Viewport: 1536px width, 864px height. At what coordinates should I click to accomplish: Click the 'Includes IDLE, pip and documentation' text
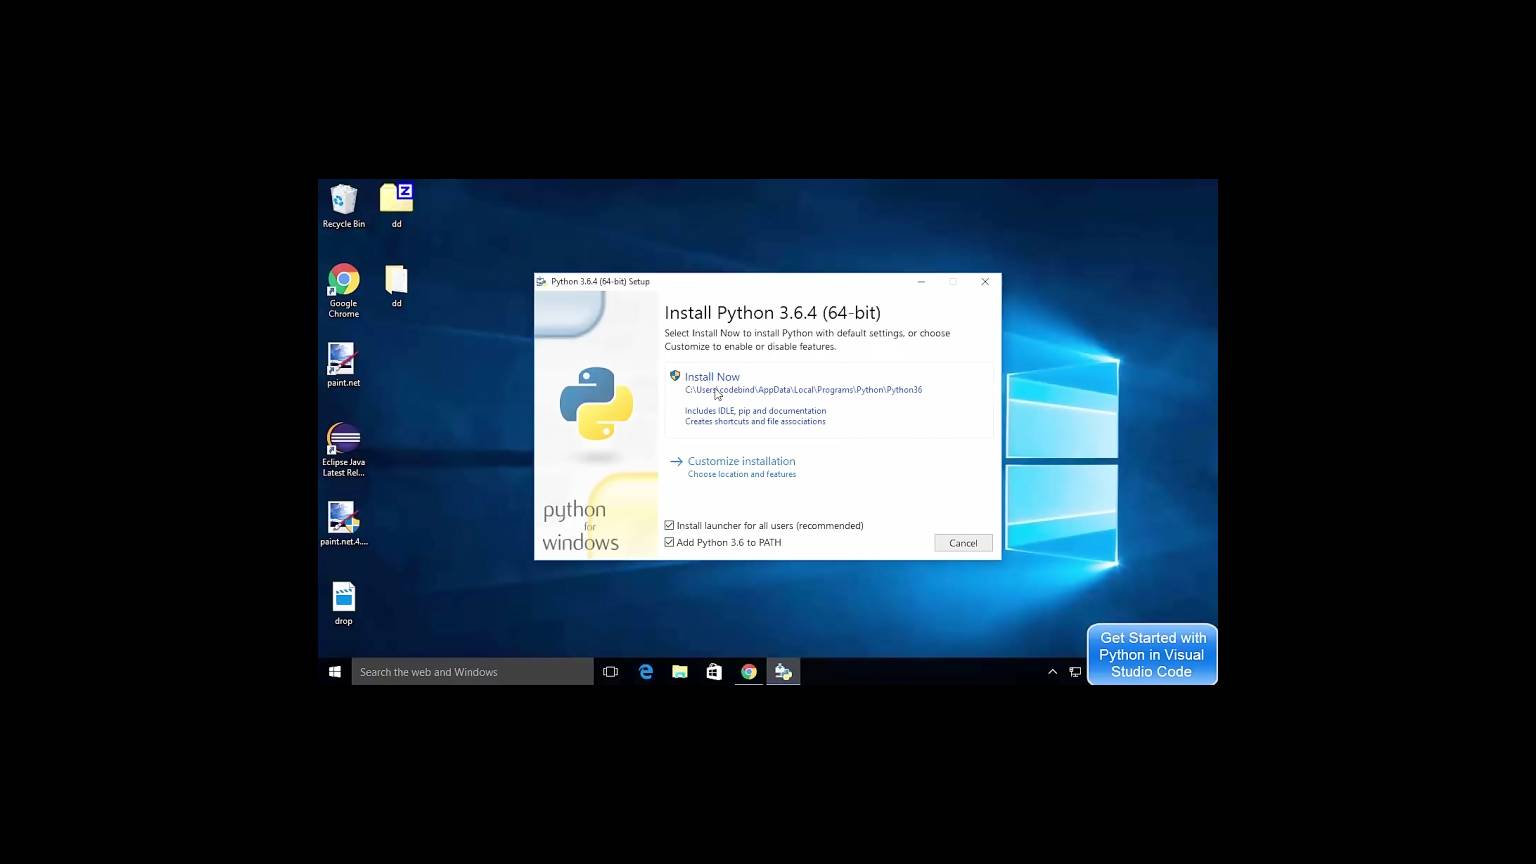coord(755,411)
